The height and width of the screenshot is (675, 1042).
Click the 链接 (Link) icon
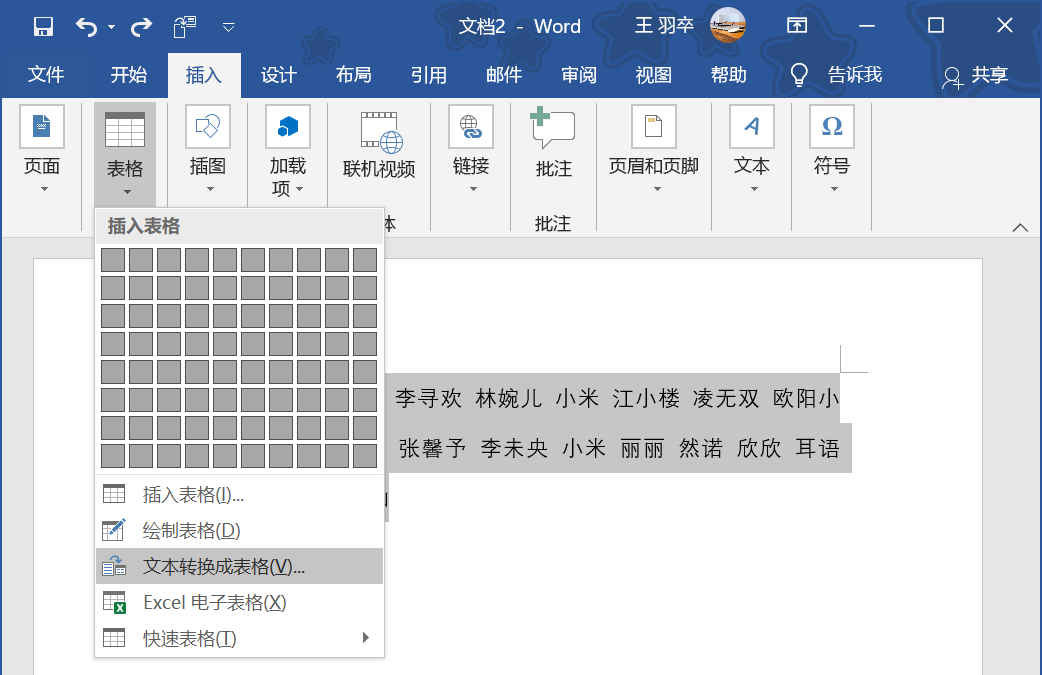pyautogui.click(x=470, y=128)
